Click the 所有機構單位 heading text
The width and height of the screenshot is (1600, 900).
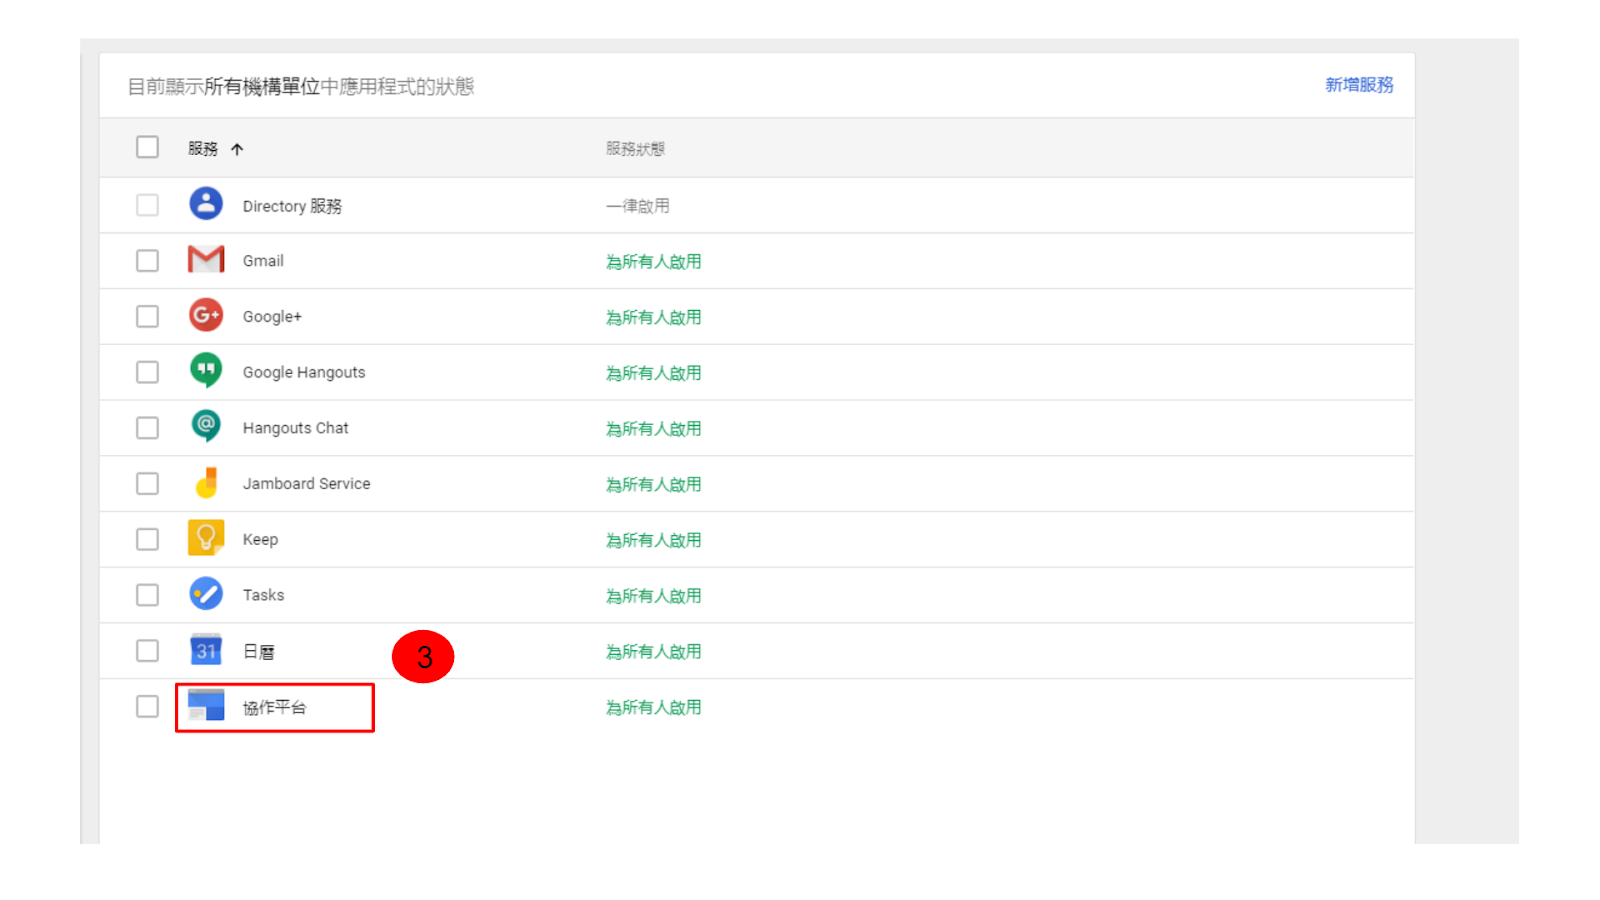click(262, 87)
